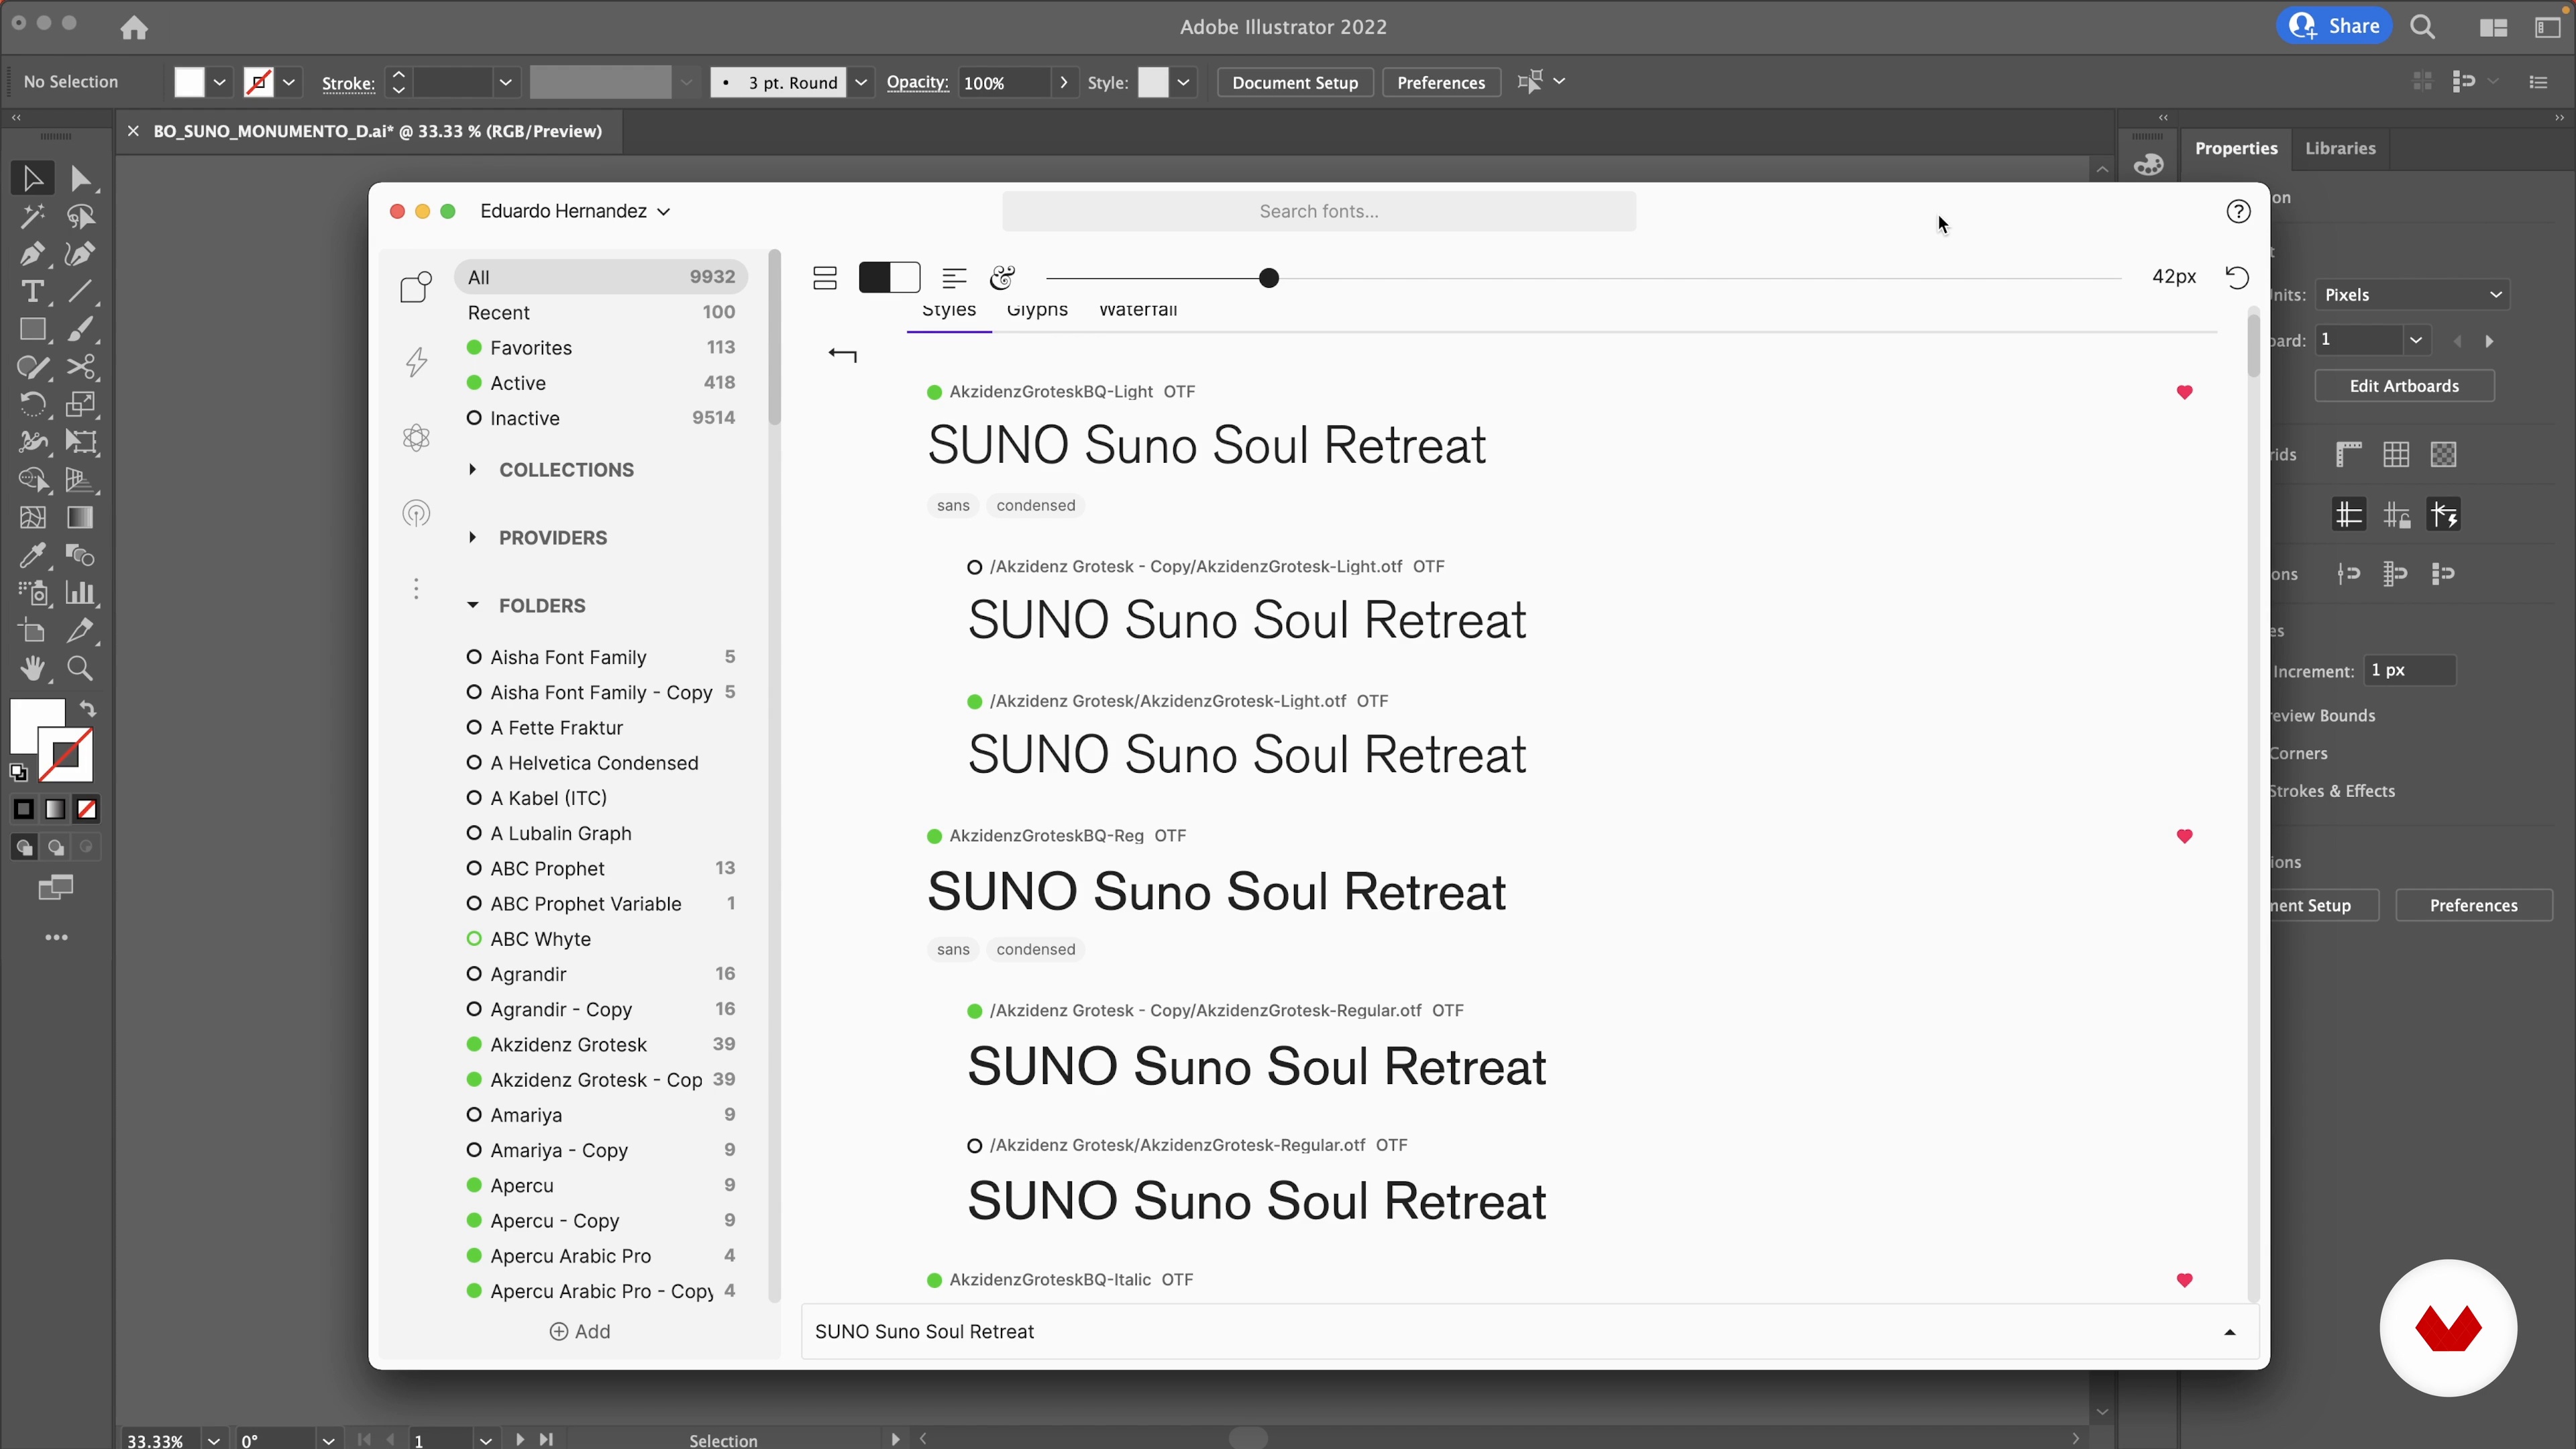Unfavorite AkzidenzGroteskBQ-Reg with the heart

coord(2184,836)
